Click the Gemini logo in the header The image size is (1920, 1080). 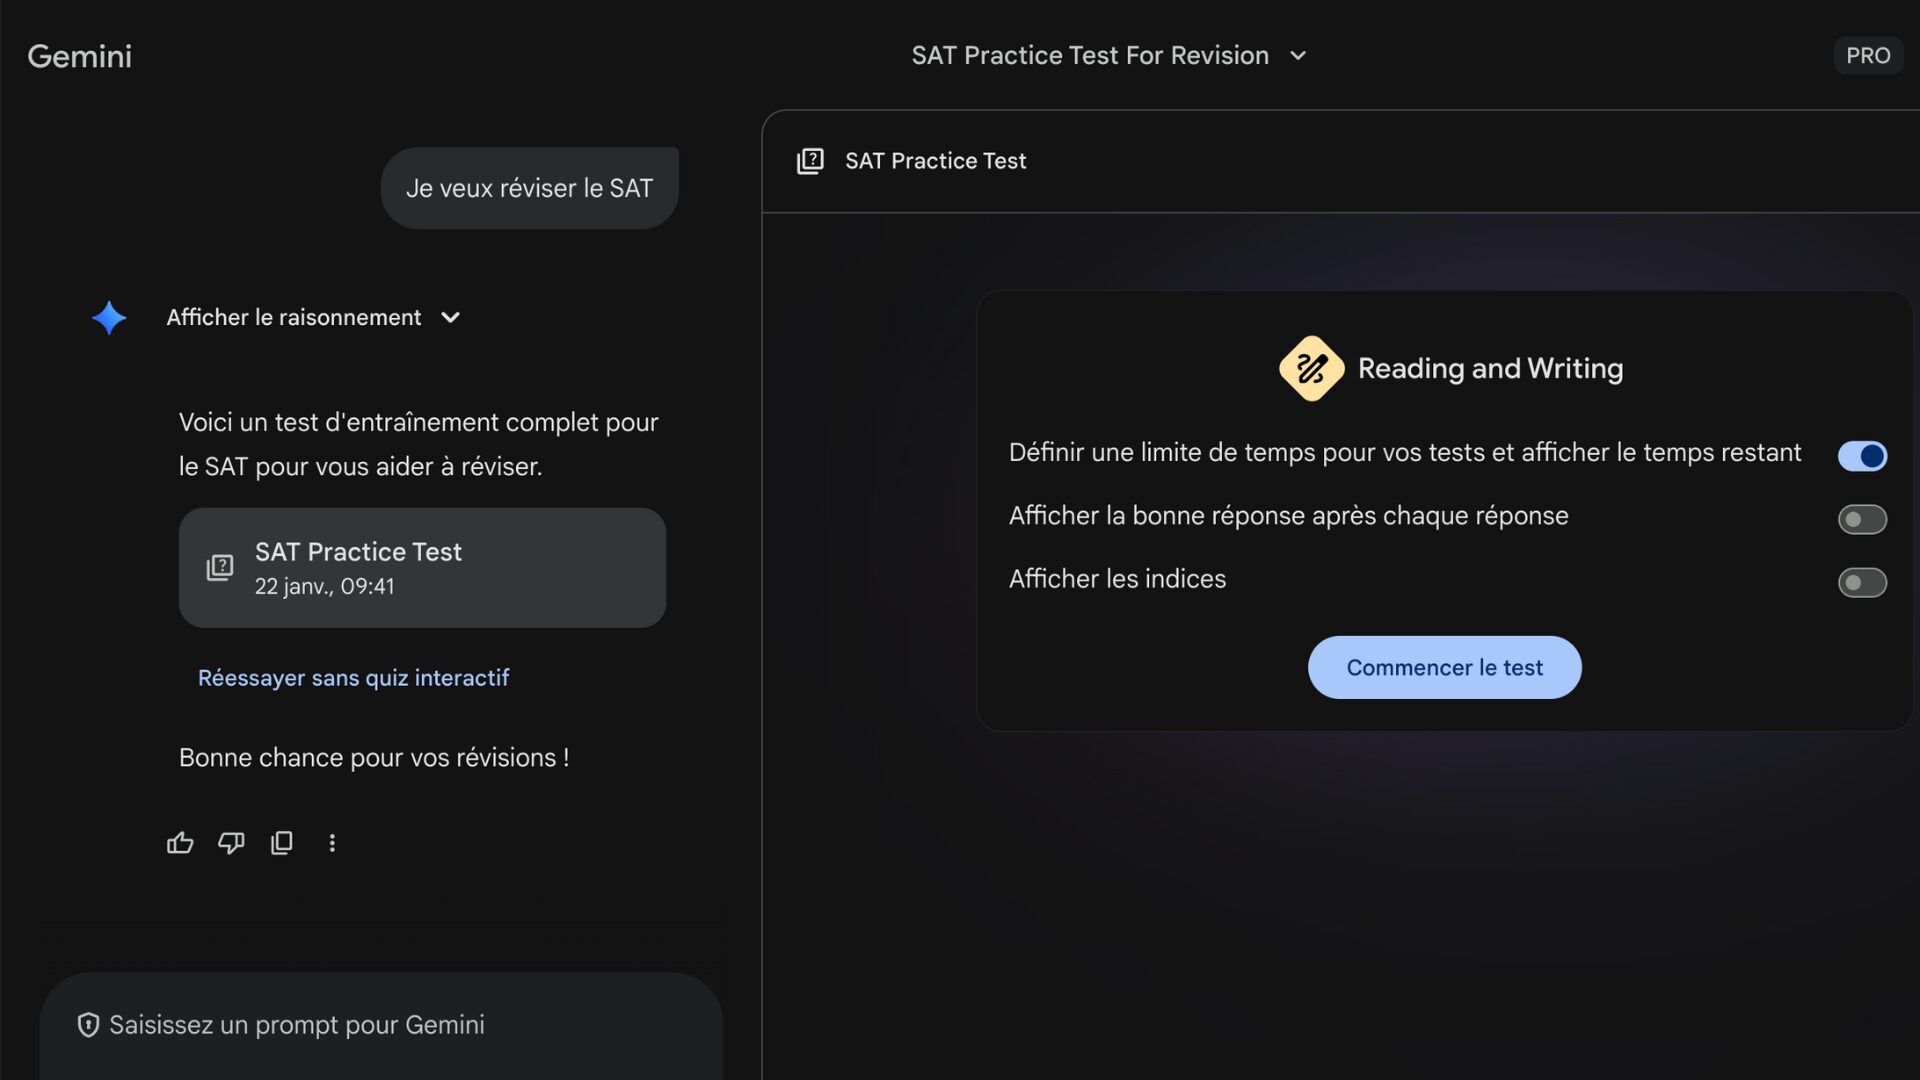(x=80, y=56)
